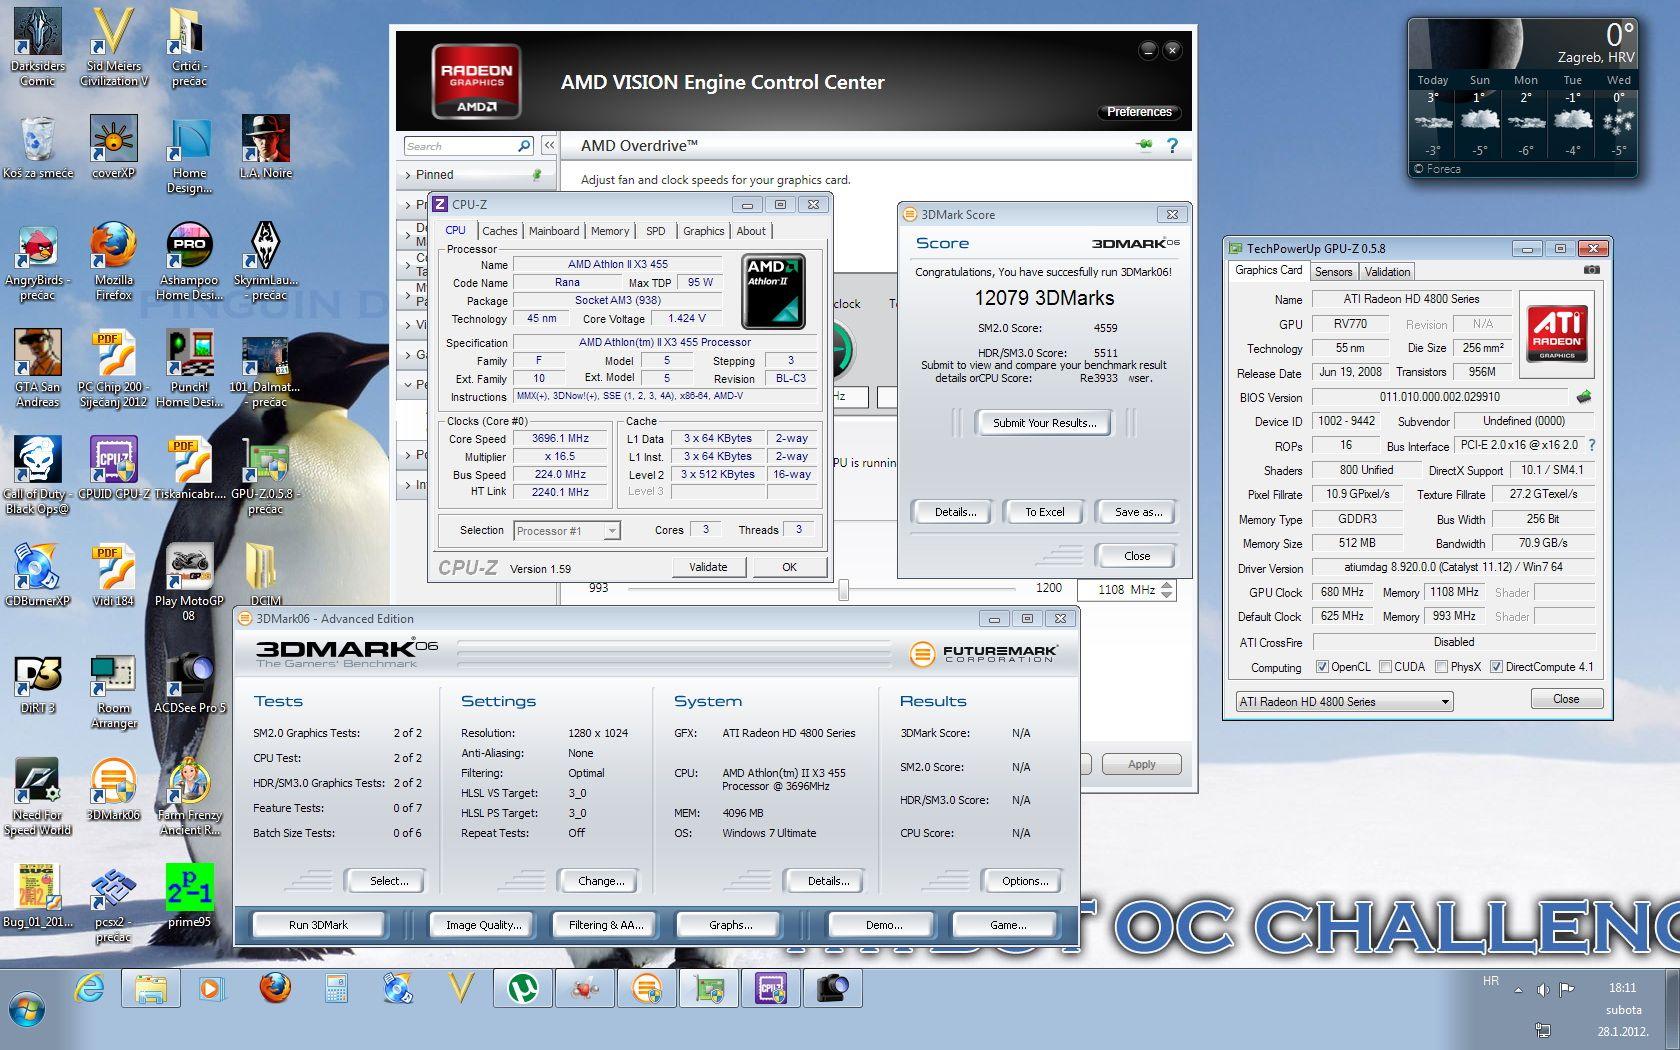Click the memory clock slider thumb in AMD Overdrive
Screen dimensions: 1680x1050
pos(844,590)
